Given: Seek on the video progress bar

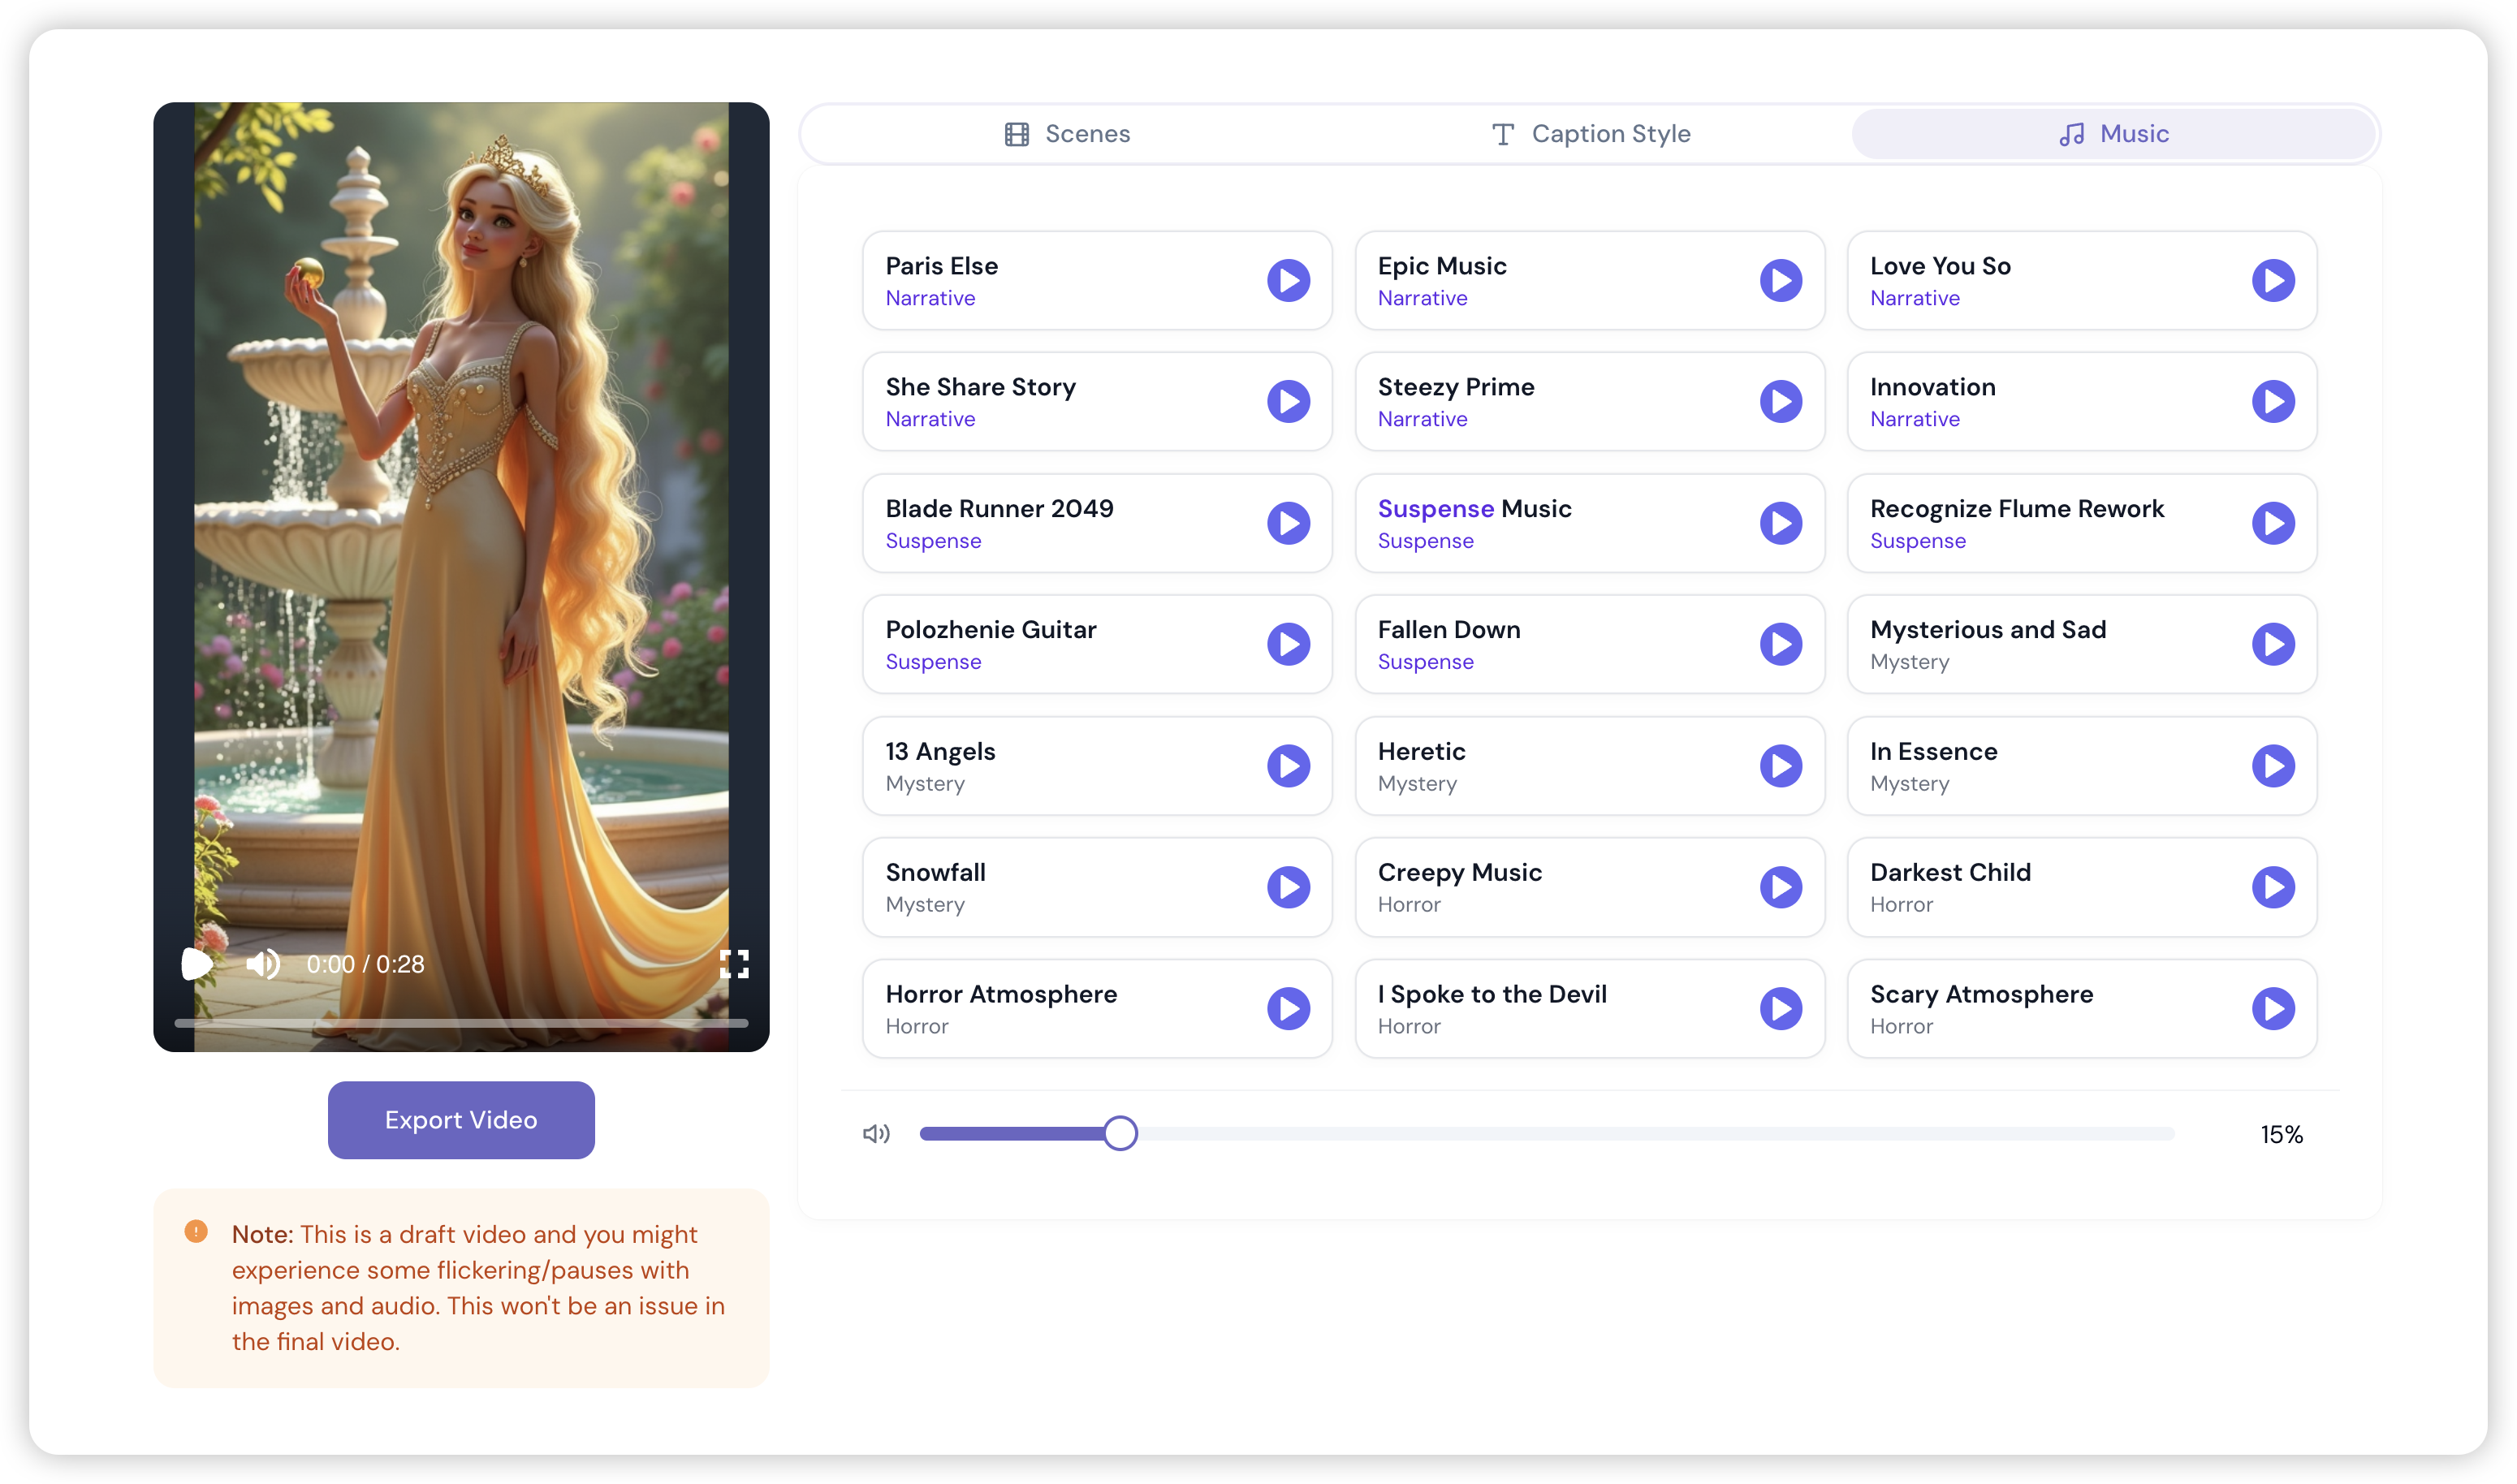Looking at the screenshot, I should coord(461,1023).
